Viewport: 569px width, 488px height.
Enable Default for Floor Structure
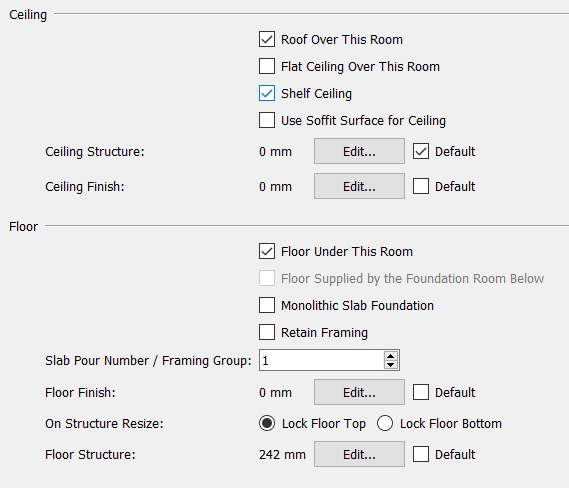421,454
